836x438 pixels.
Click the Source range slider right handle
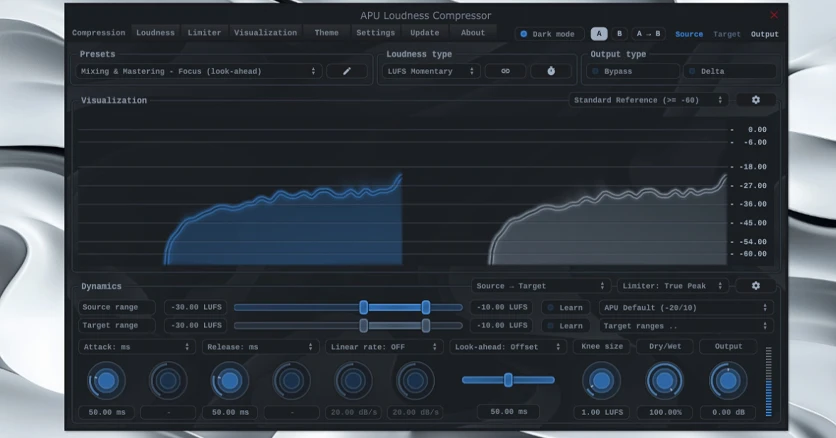point(425,307)
